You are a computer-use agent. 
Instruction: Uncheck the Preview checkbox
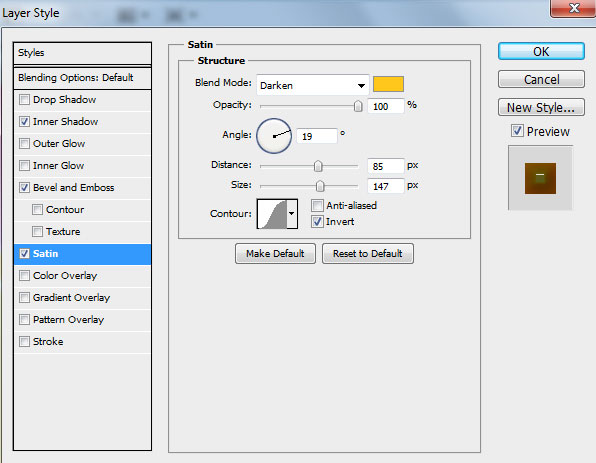tap(517, 131)
